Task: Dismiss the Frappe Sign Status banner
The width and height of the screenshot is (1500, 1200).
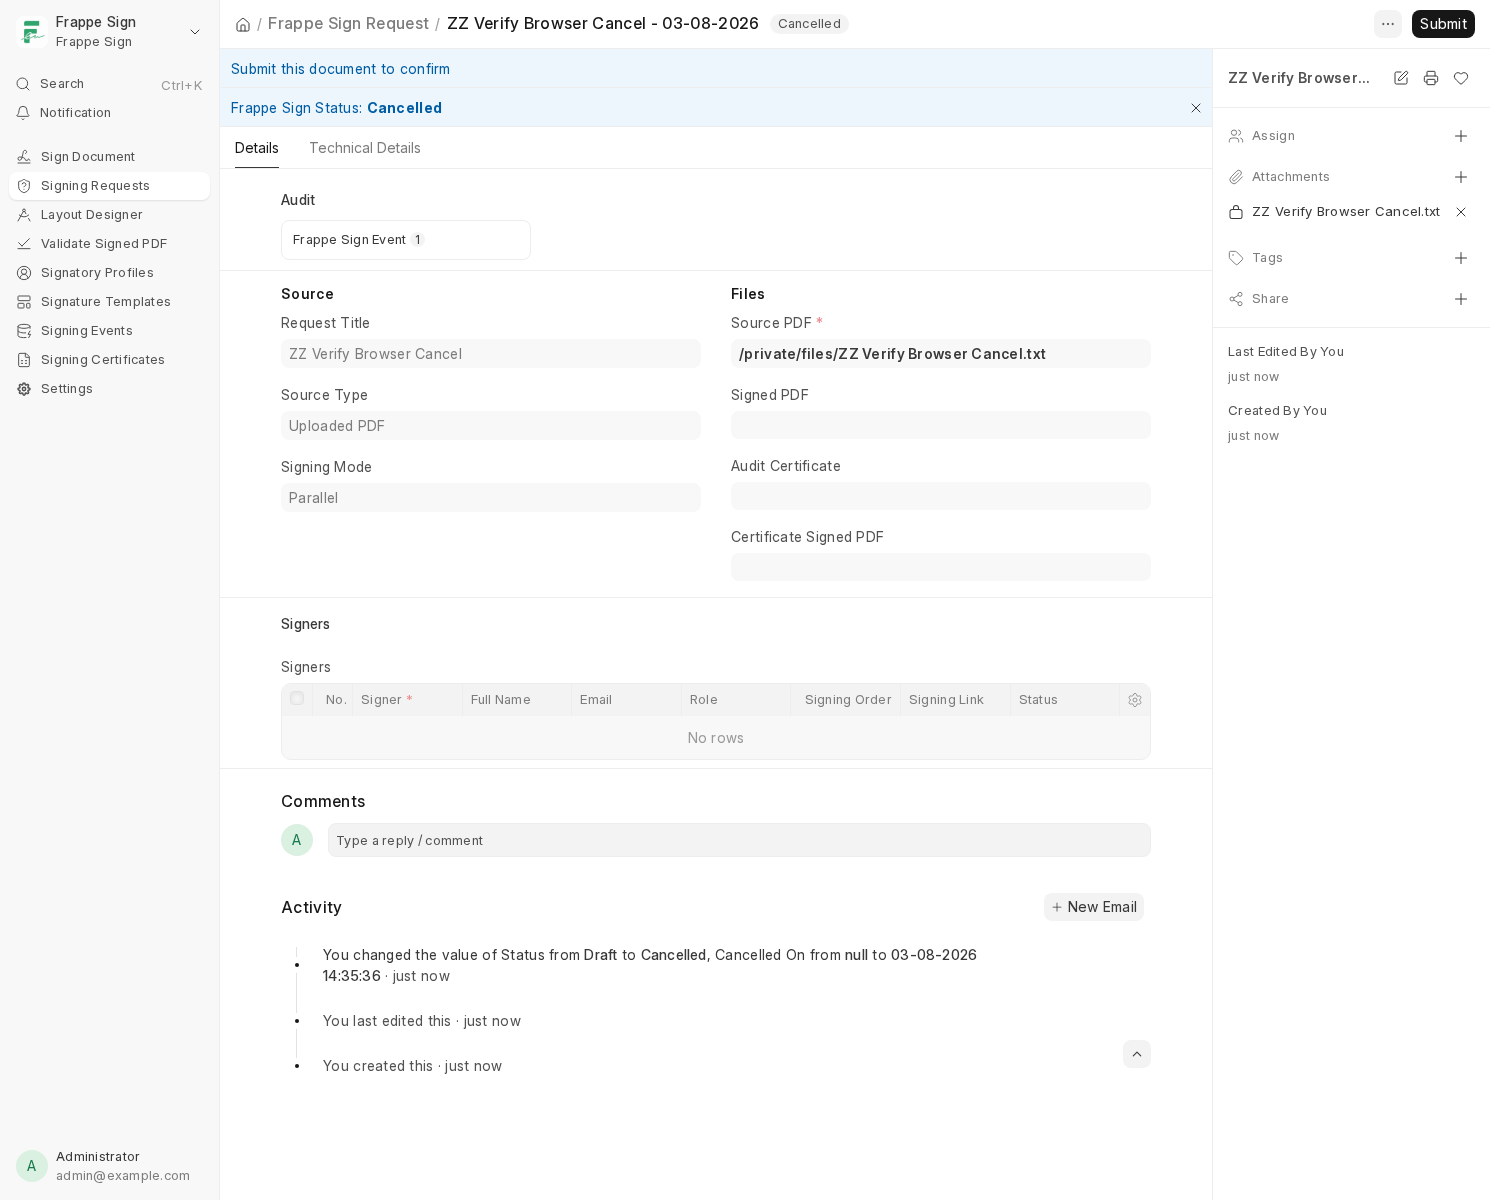Action: pyautogui.click(x=1196, y=108)
